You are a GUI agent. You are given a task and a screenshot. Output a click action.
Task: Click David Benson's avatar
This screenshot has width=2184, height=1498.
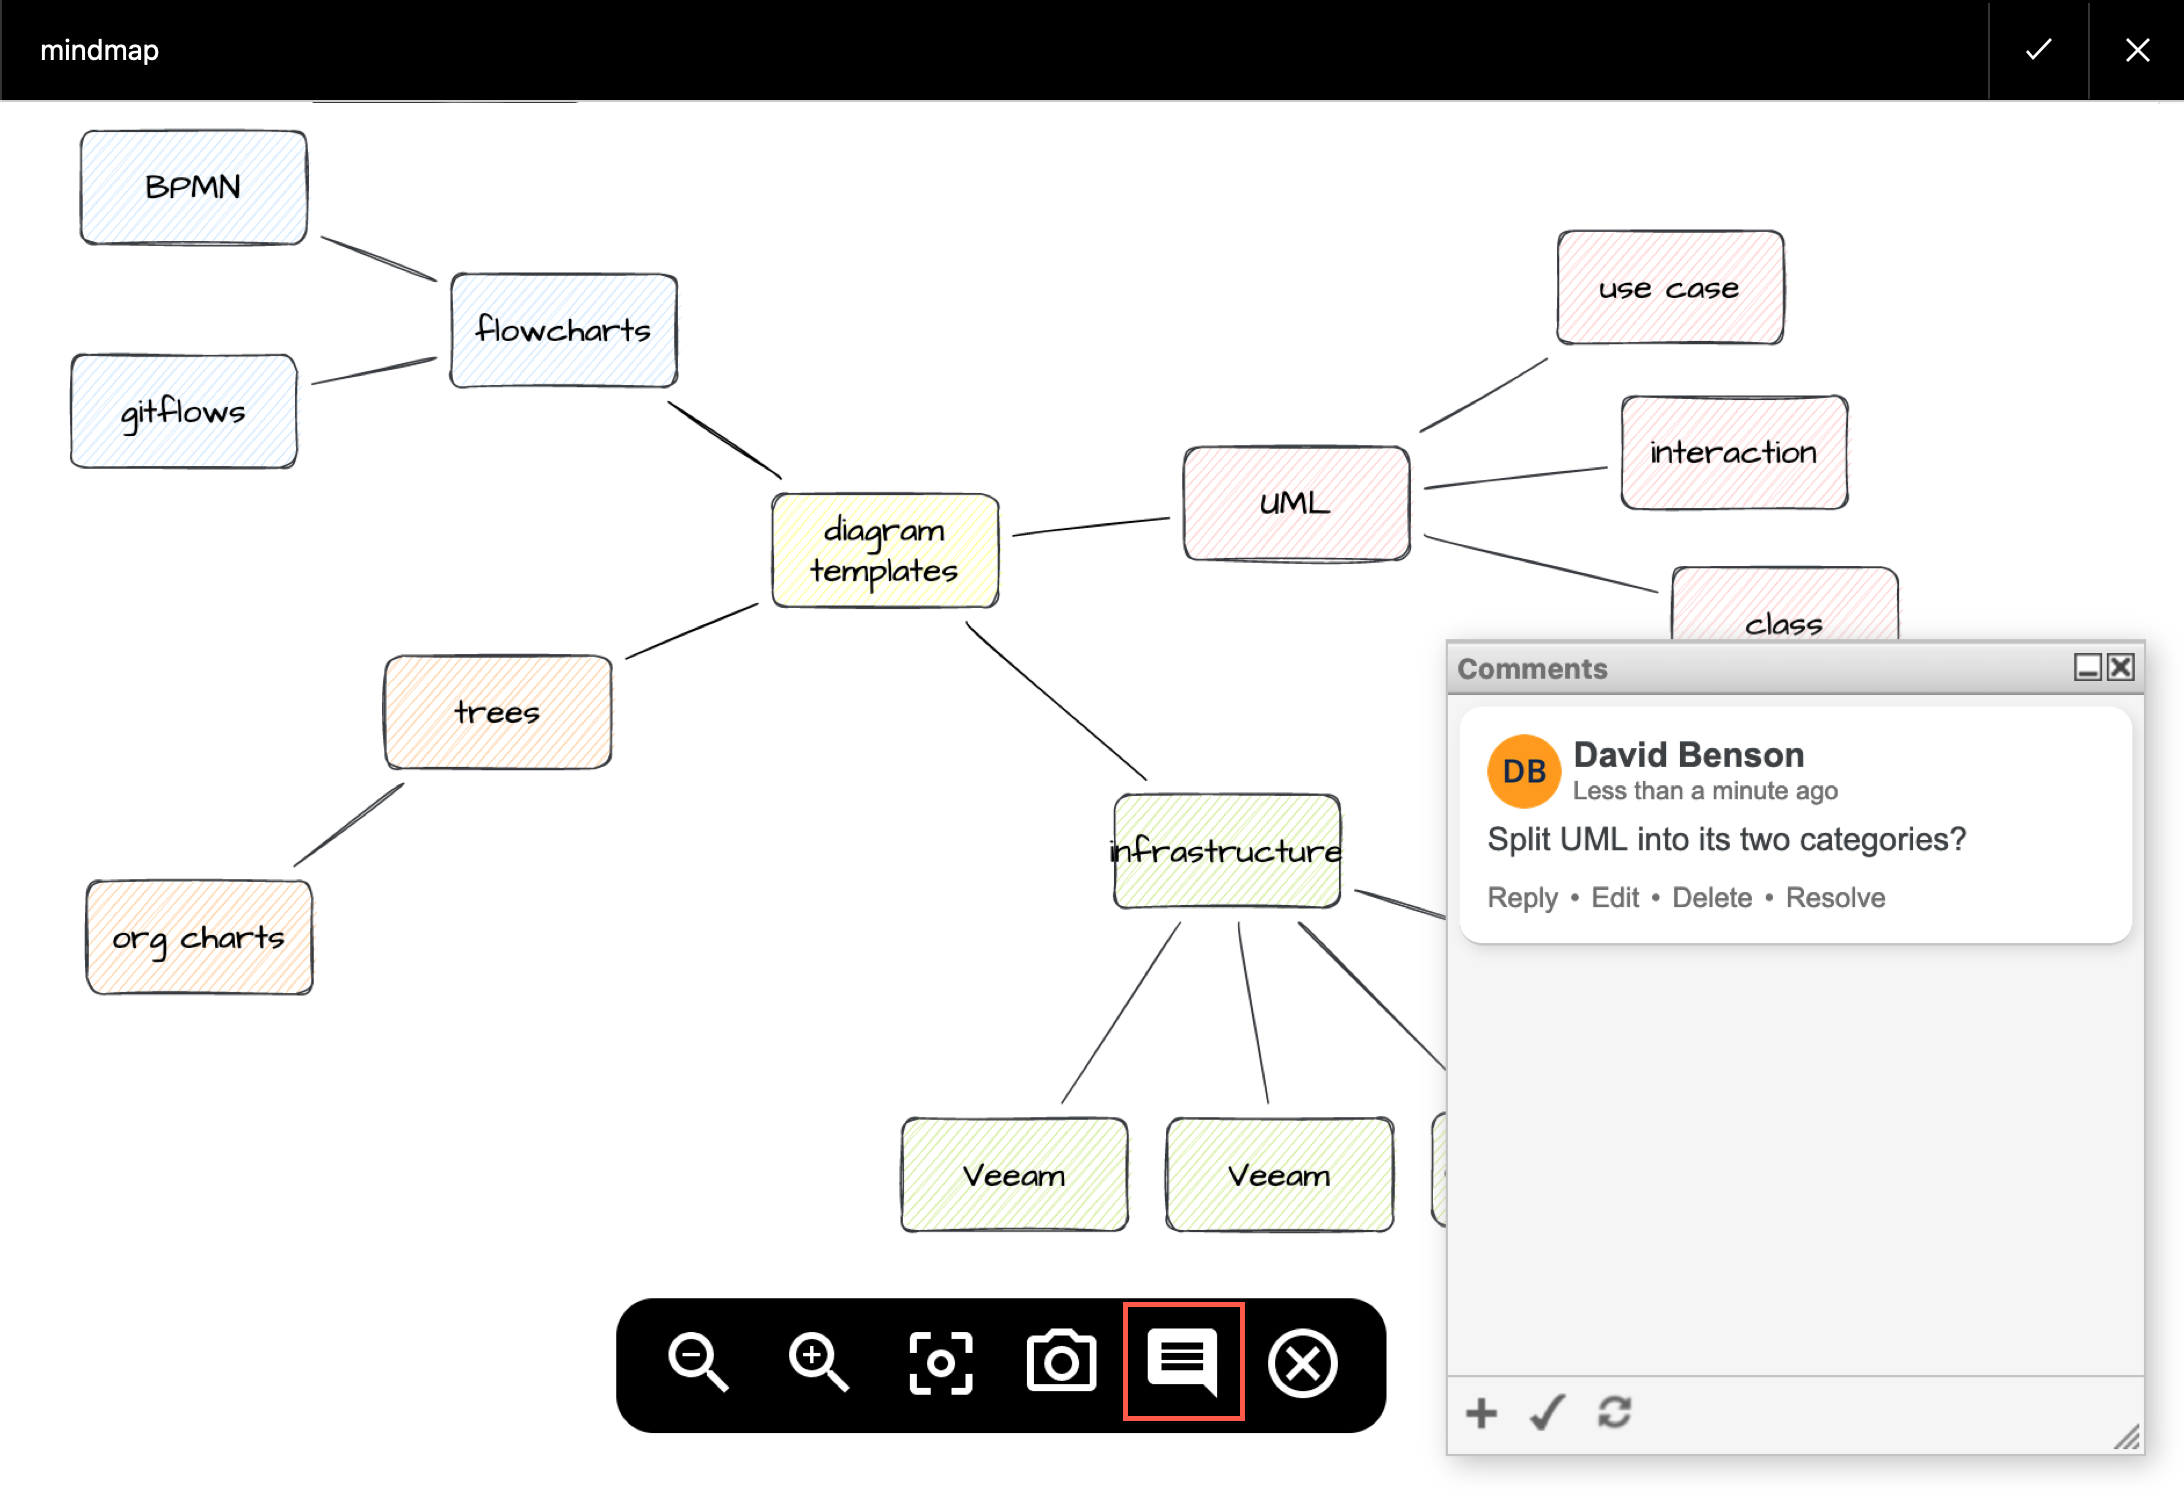click(x=1523, y=771)
